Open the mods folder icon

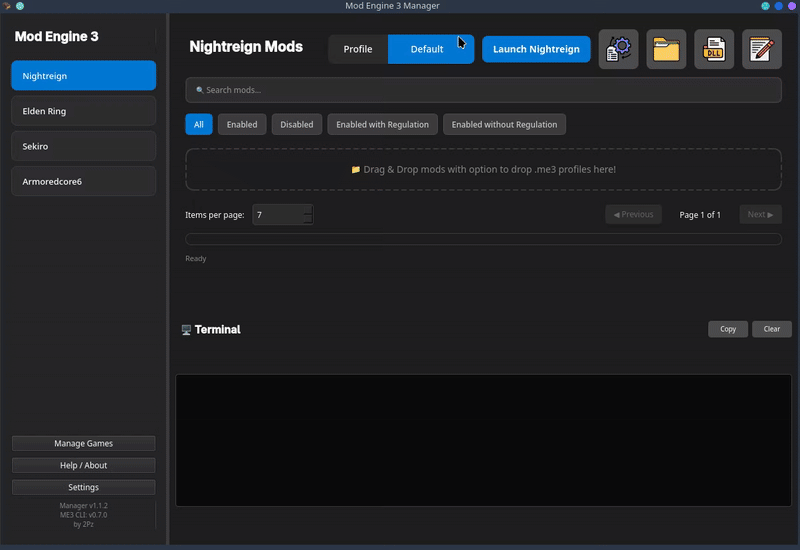point(666,49)
